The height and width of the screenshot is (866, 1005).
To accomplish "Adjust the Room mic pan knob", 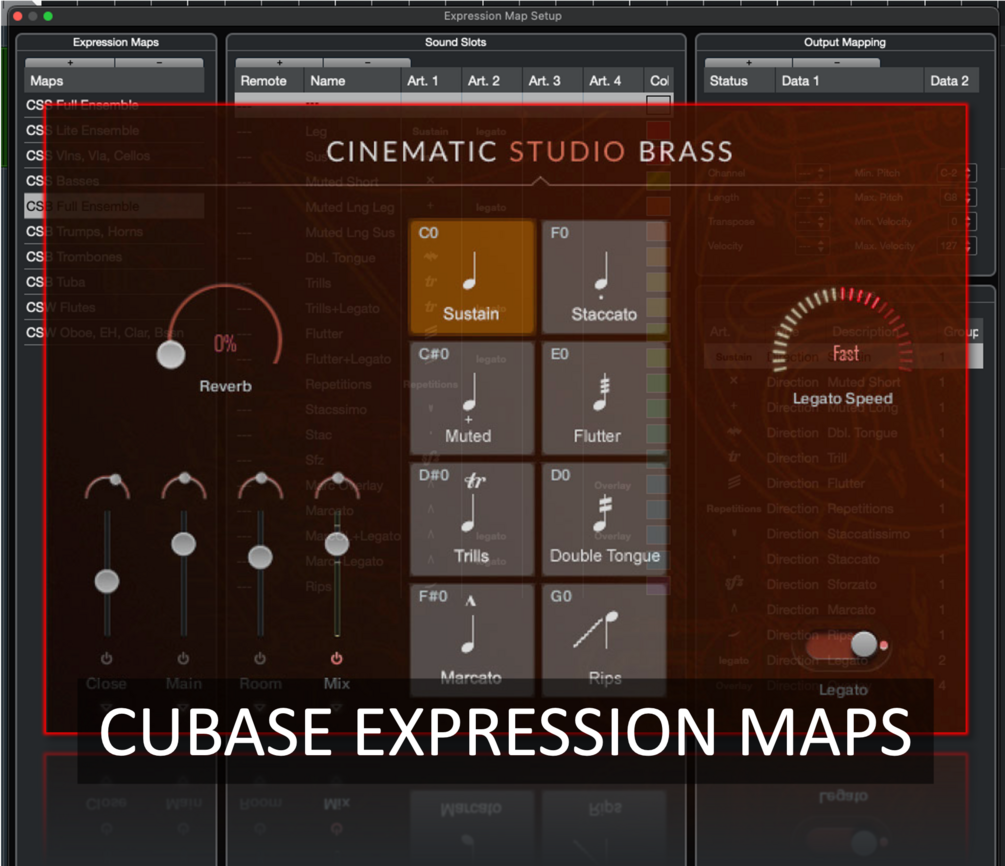I will pos(261,486).
